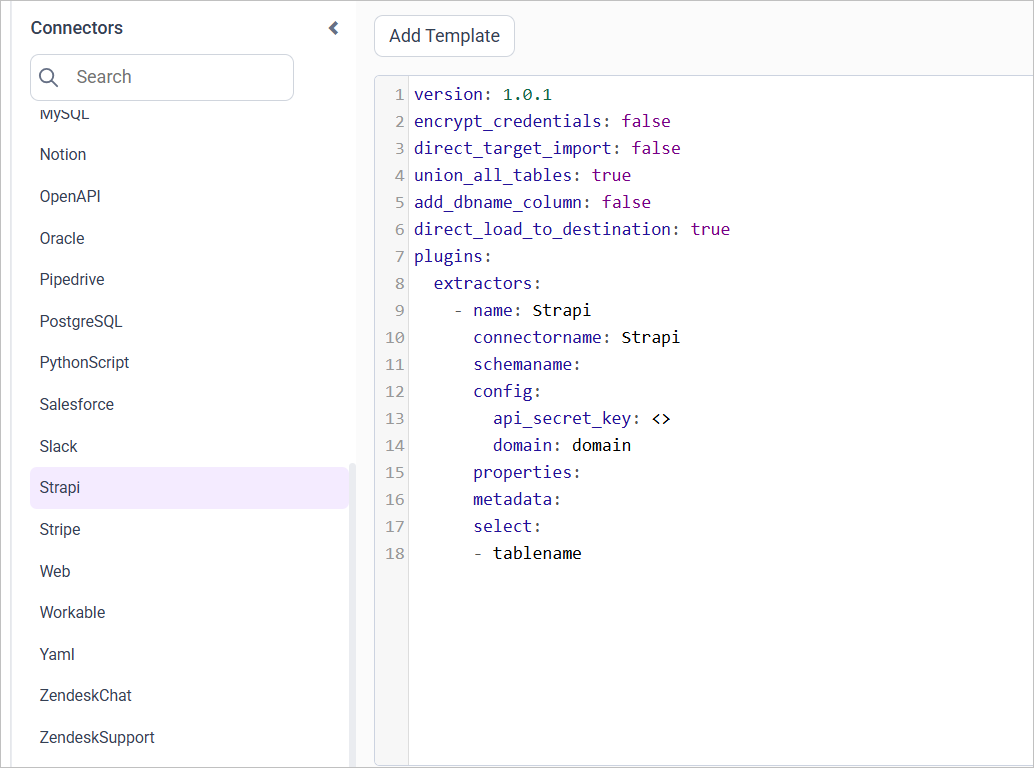The image size is (1034, 768).
Task: Open the ZendeskSupport connector
Action: pyautogui.click(x=96, y=737)
